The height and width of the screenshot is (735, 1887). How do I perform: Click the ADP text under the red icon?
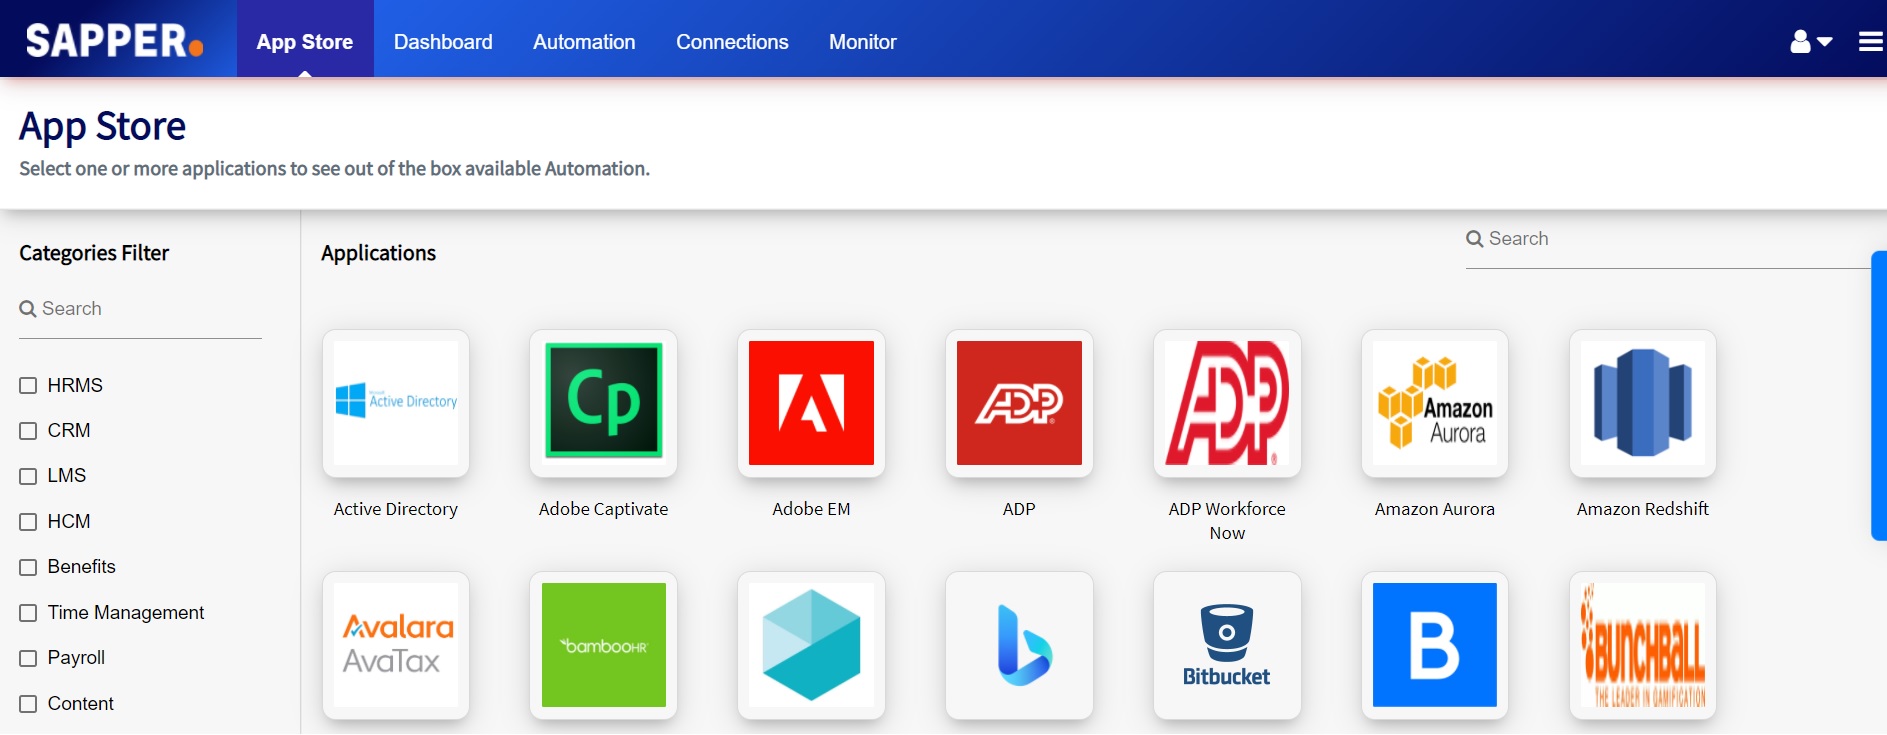point(1019,509)
